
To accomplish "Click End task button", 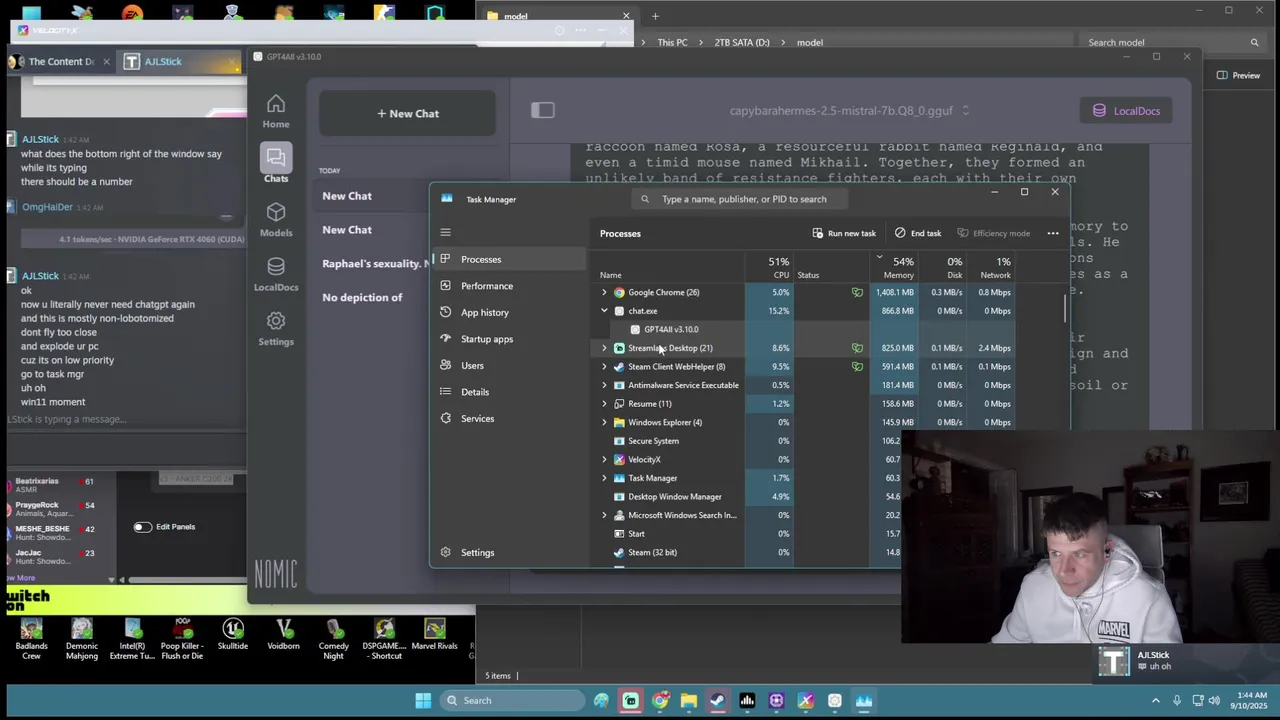I will click(x=918, y=233).
